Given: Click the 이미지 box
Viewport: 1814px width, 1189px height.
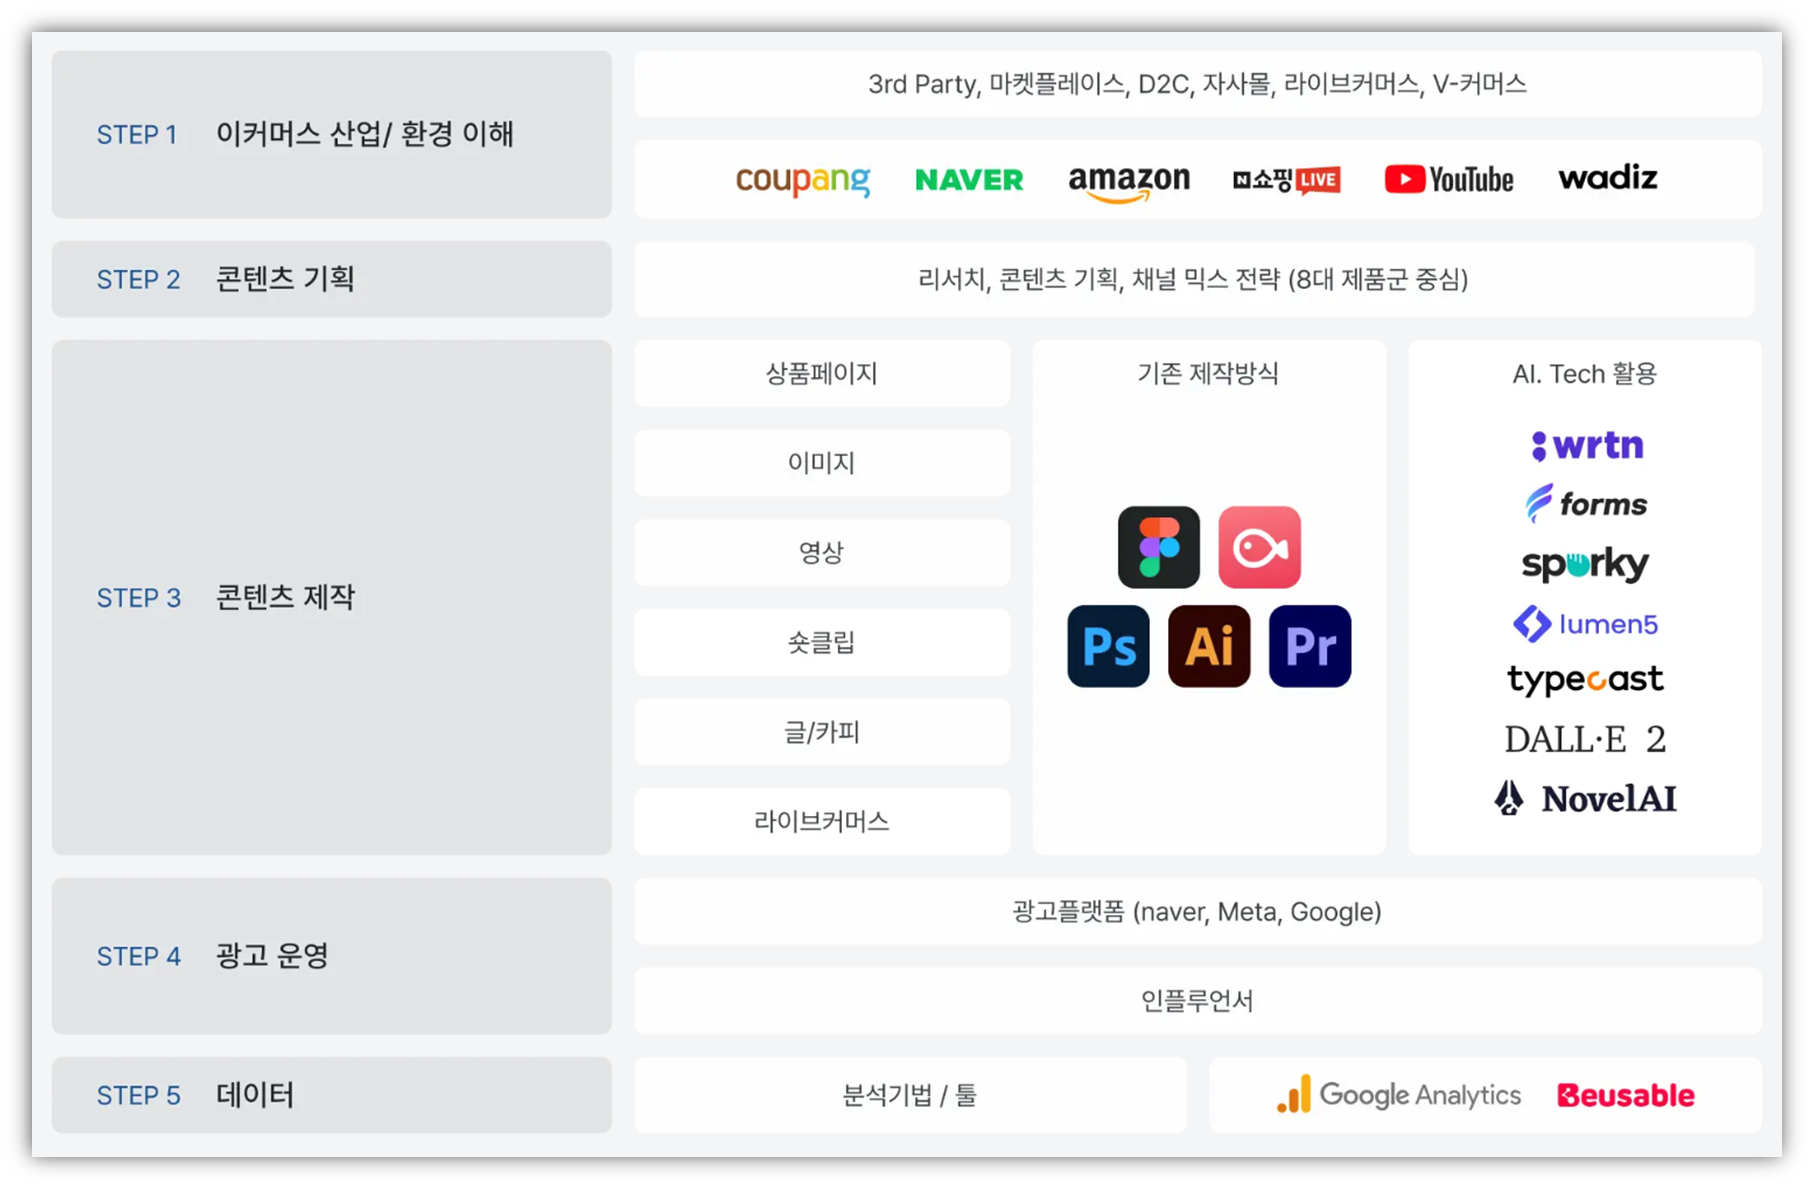Looking at the screenshot, I should (822, 463).
